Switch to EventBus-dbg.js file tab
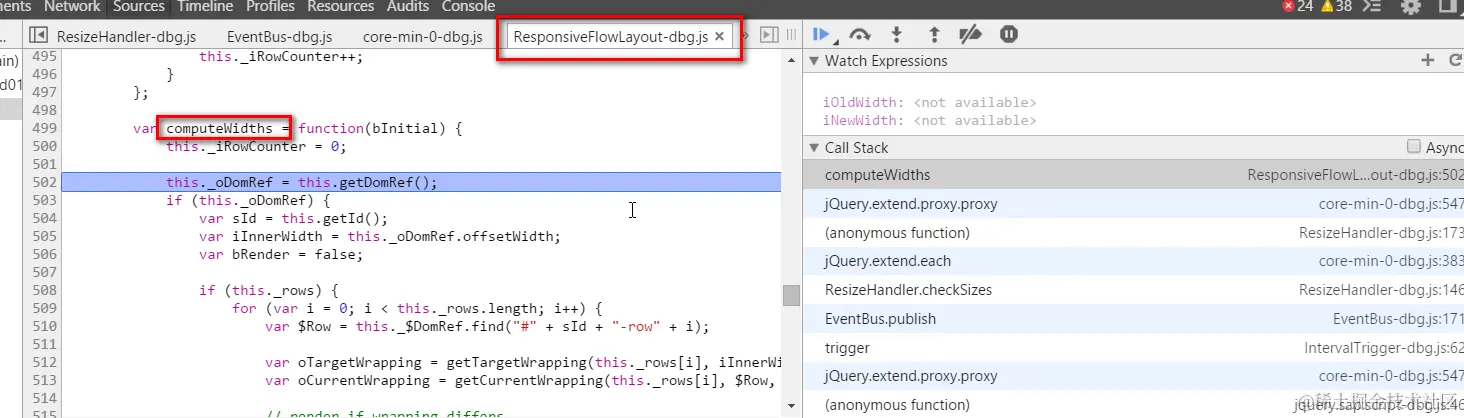 pos(279,37)
